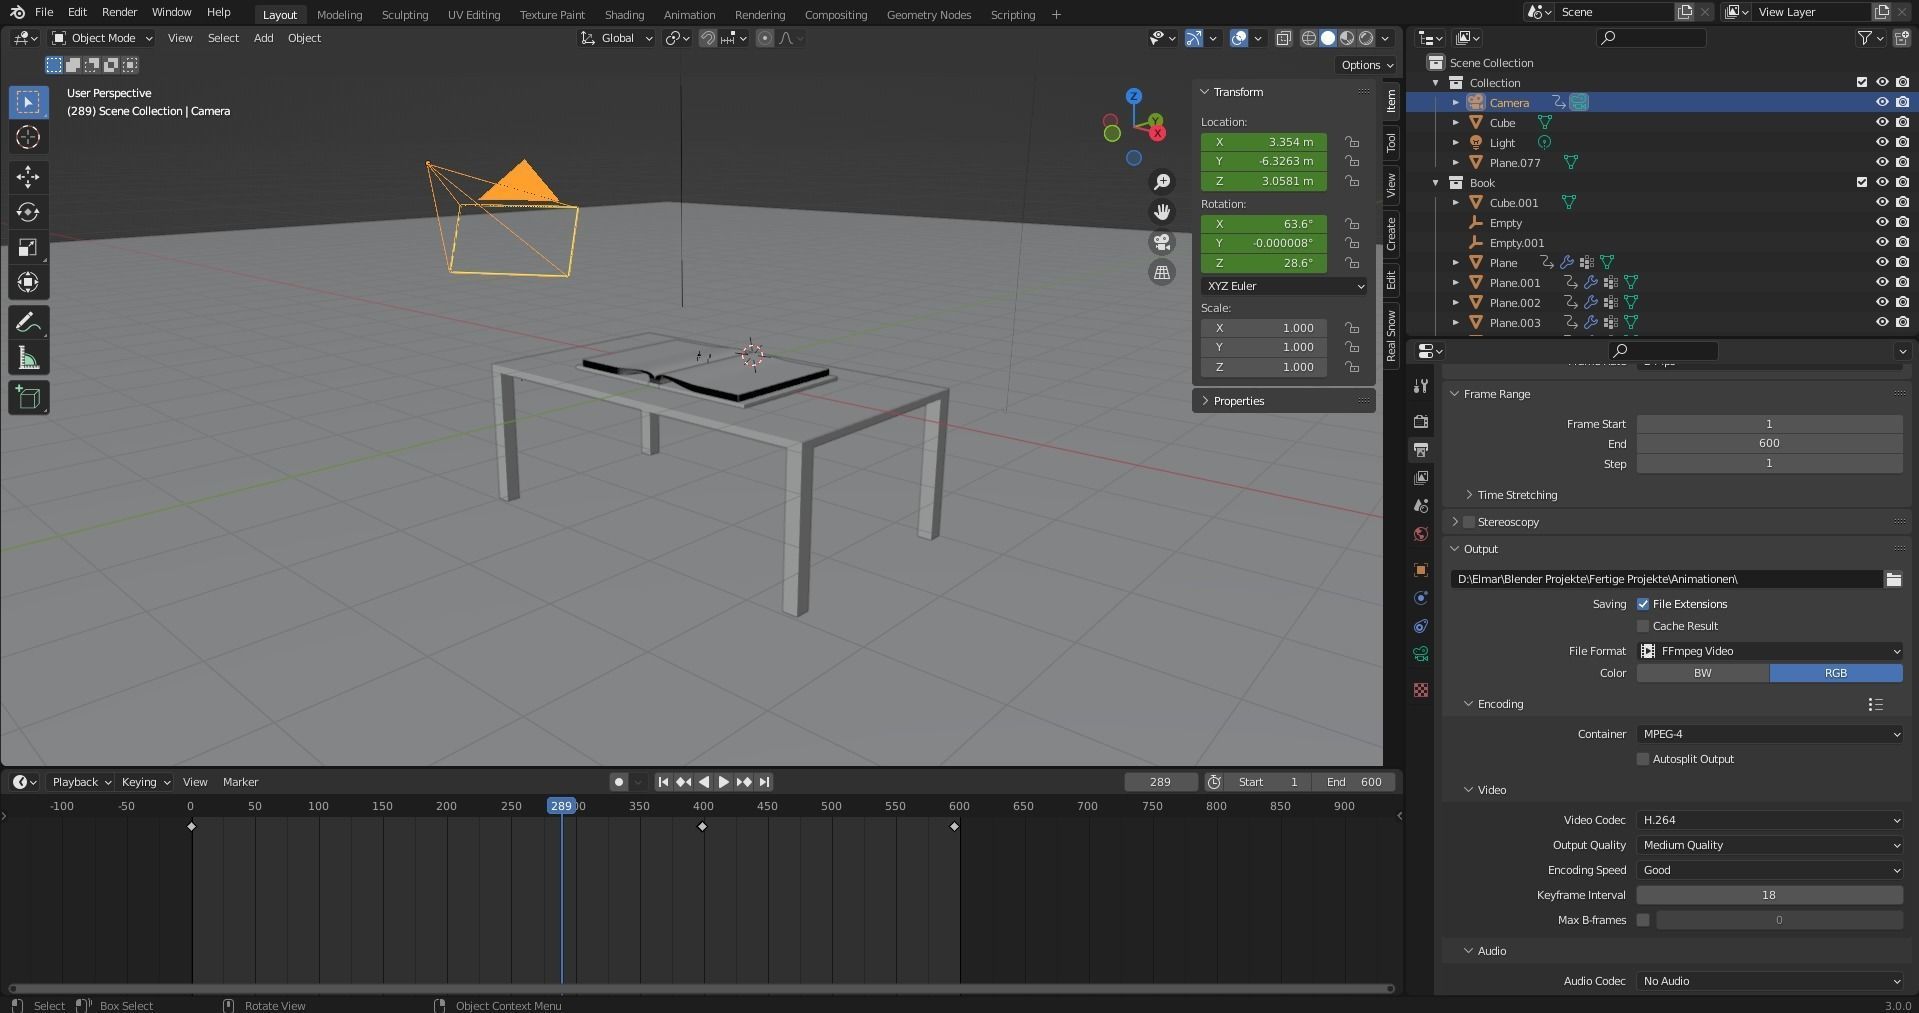Select the Rotate tool
Viewport: 1919px width, 1013px height.
point(28,212)
